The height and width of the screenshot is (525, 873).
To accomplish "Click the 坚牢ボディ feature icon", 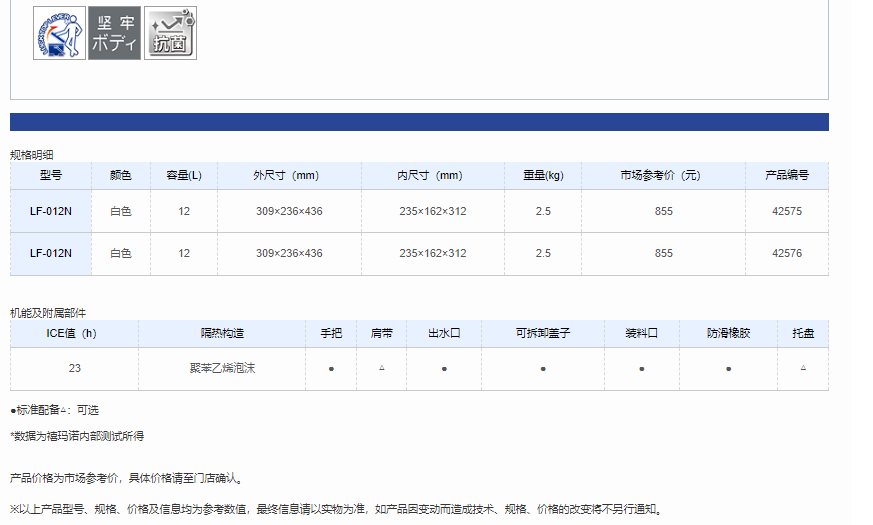I will (114, 33).
